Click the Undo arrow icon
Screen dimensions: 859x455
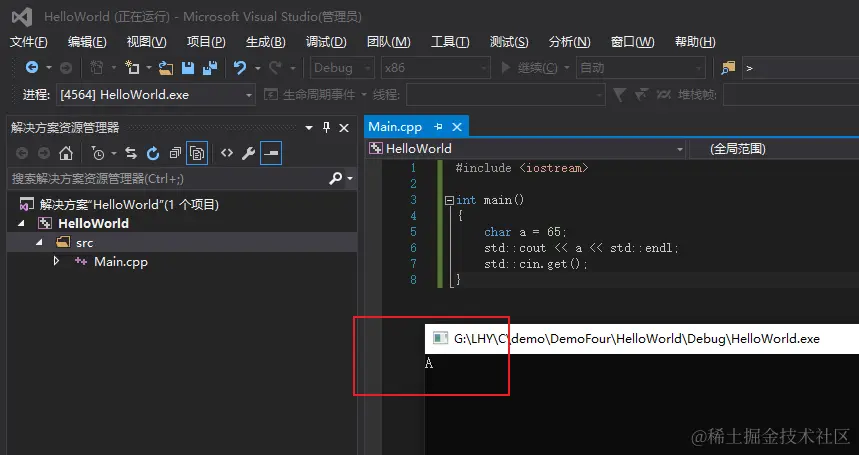[240, 67]
